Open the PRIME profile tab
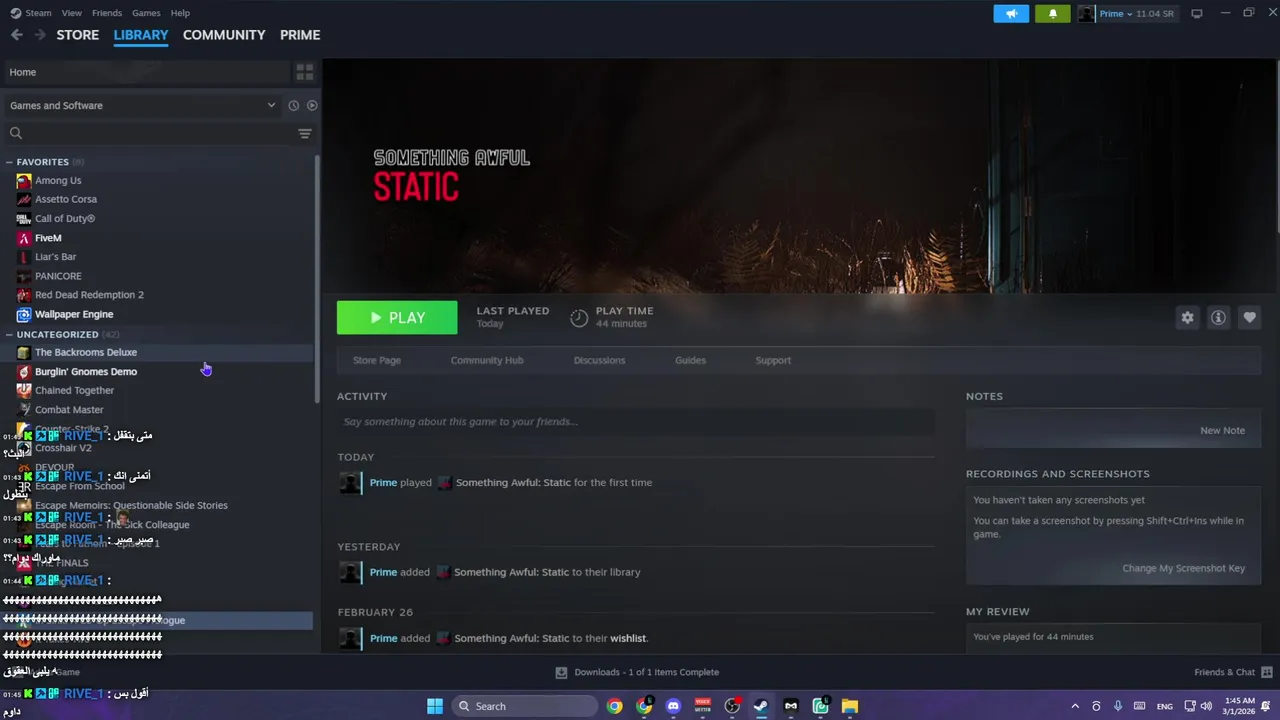This screenshot has width=1280, height=720. [x=300, y=35]
